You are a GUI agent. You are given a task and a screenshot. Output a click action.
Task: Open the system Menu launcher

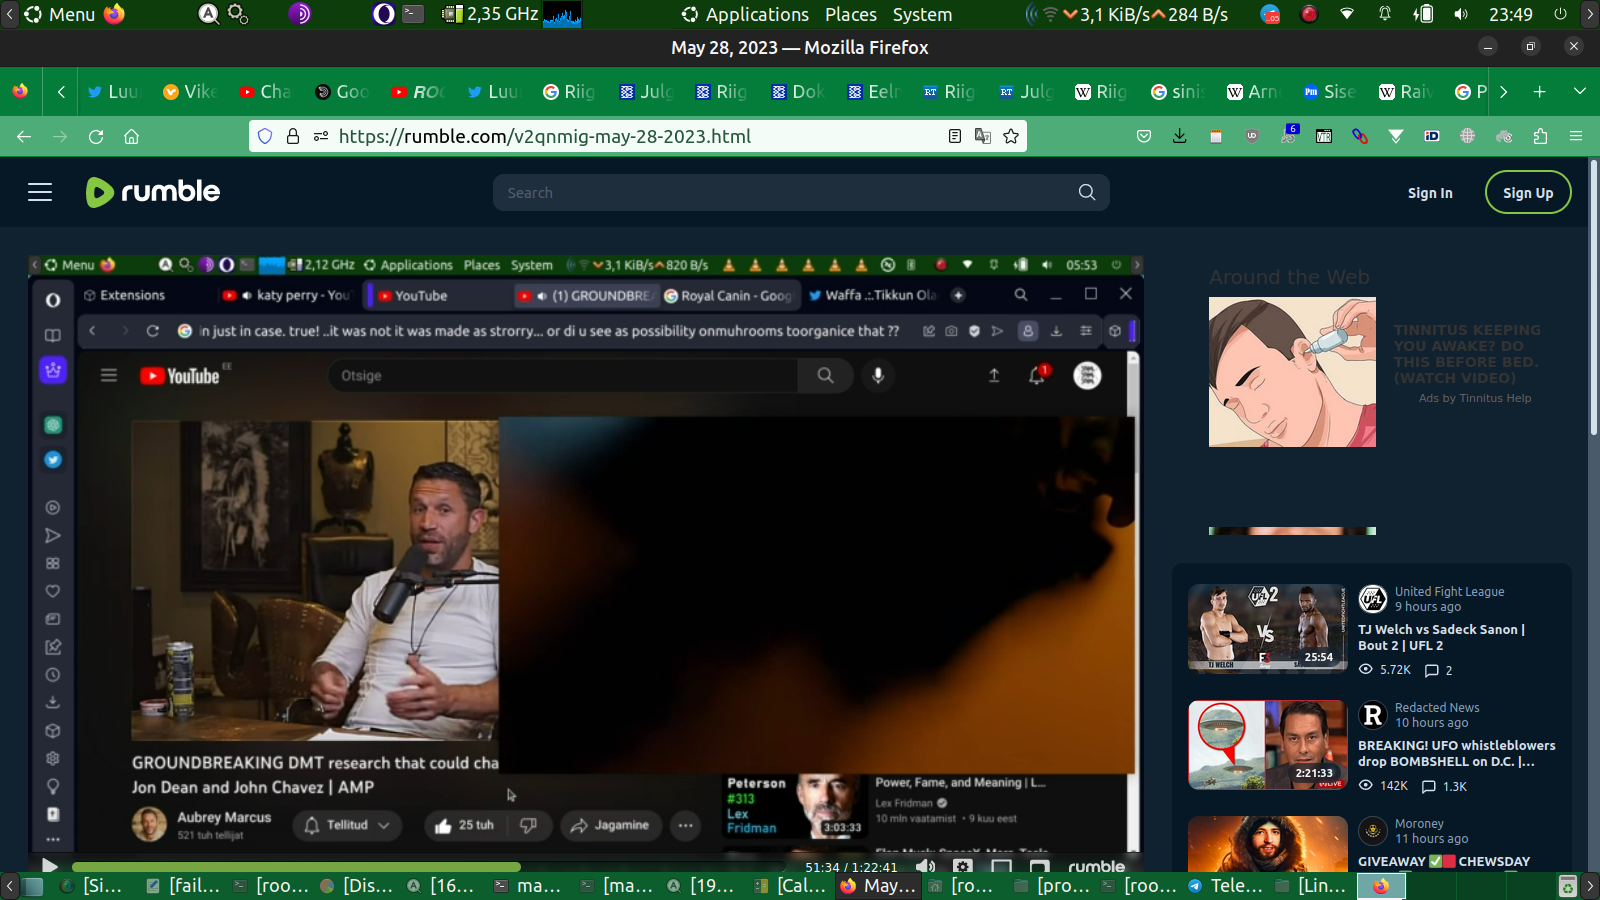point(60,14)
